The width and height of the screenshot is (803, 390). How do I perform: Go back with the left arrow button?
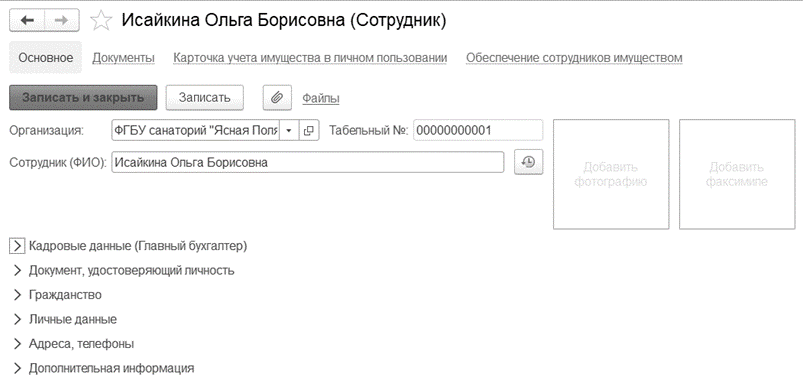(x=27, y=20)
